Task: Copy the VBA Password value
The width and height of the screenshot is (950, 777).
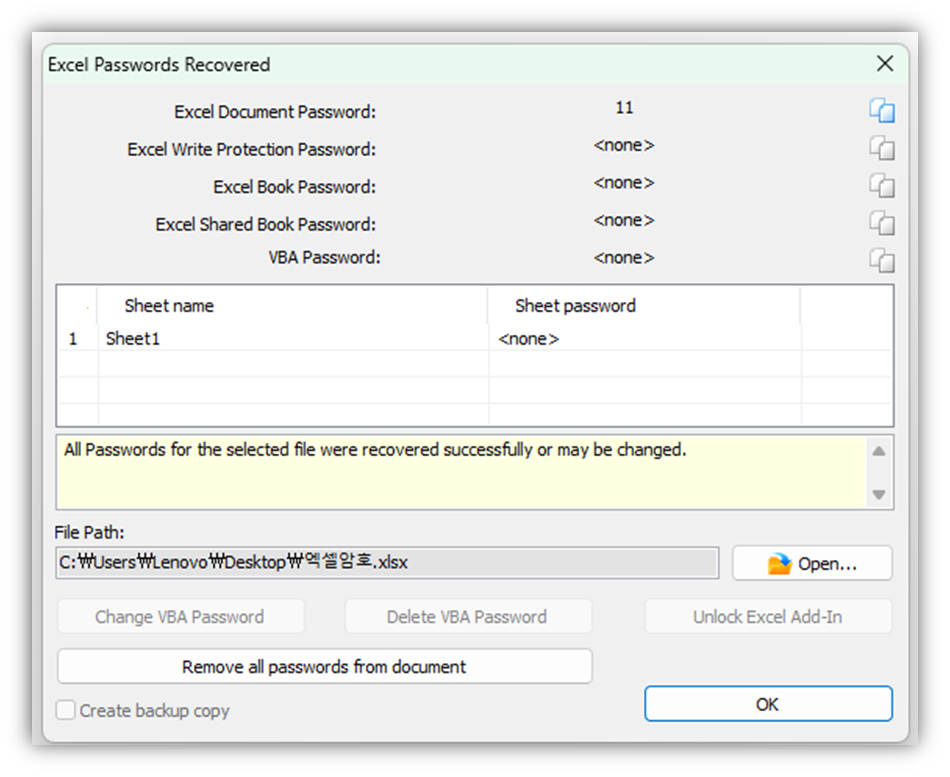Action: coord(881,260)
